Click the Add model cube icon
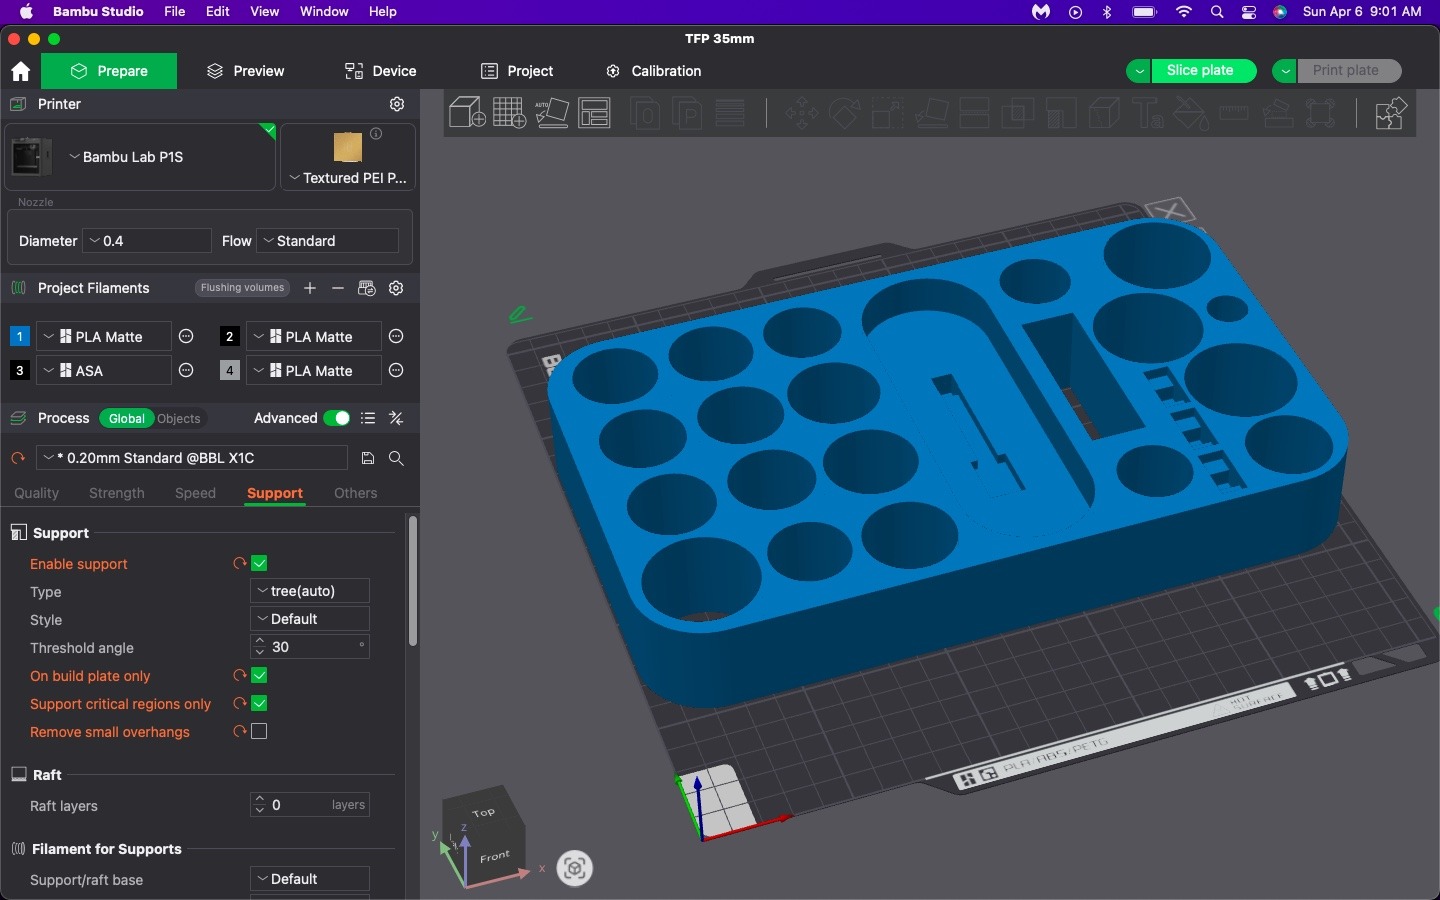 pos(467,113)
